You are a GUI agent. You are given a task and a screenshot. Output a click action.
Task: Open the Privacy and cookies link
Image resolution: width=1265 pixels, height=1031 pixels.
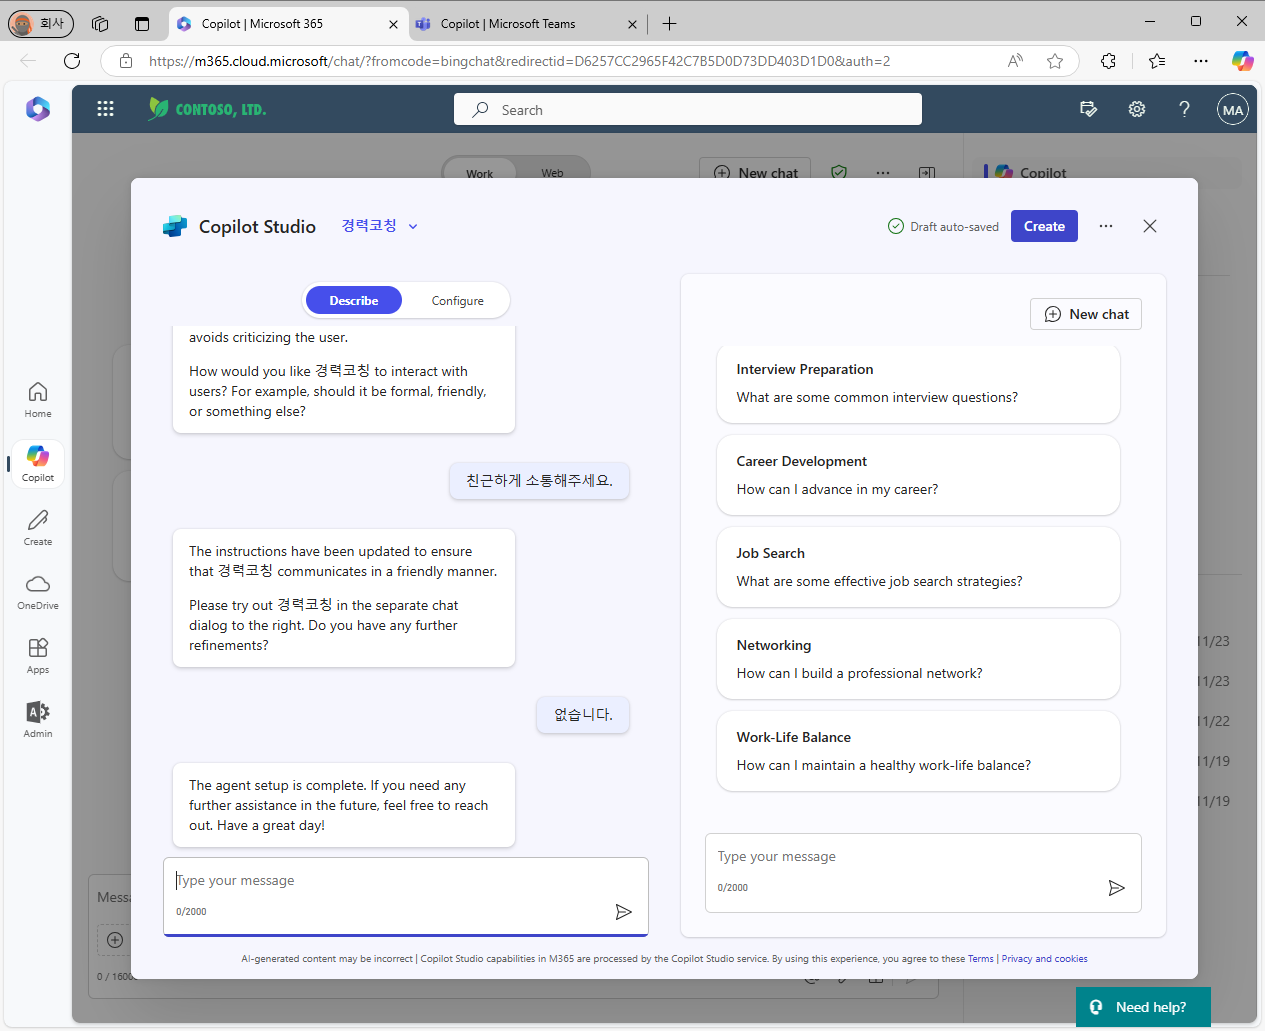pos(1045,959)
